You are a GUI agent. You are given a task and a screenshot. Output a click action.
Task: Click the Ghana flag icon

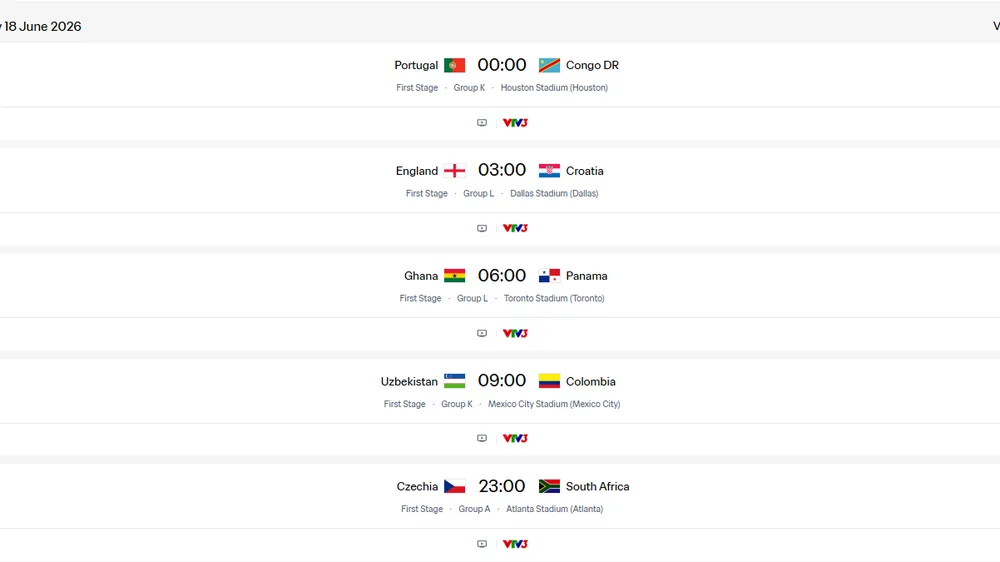[455, 276]
